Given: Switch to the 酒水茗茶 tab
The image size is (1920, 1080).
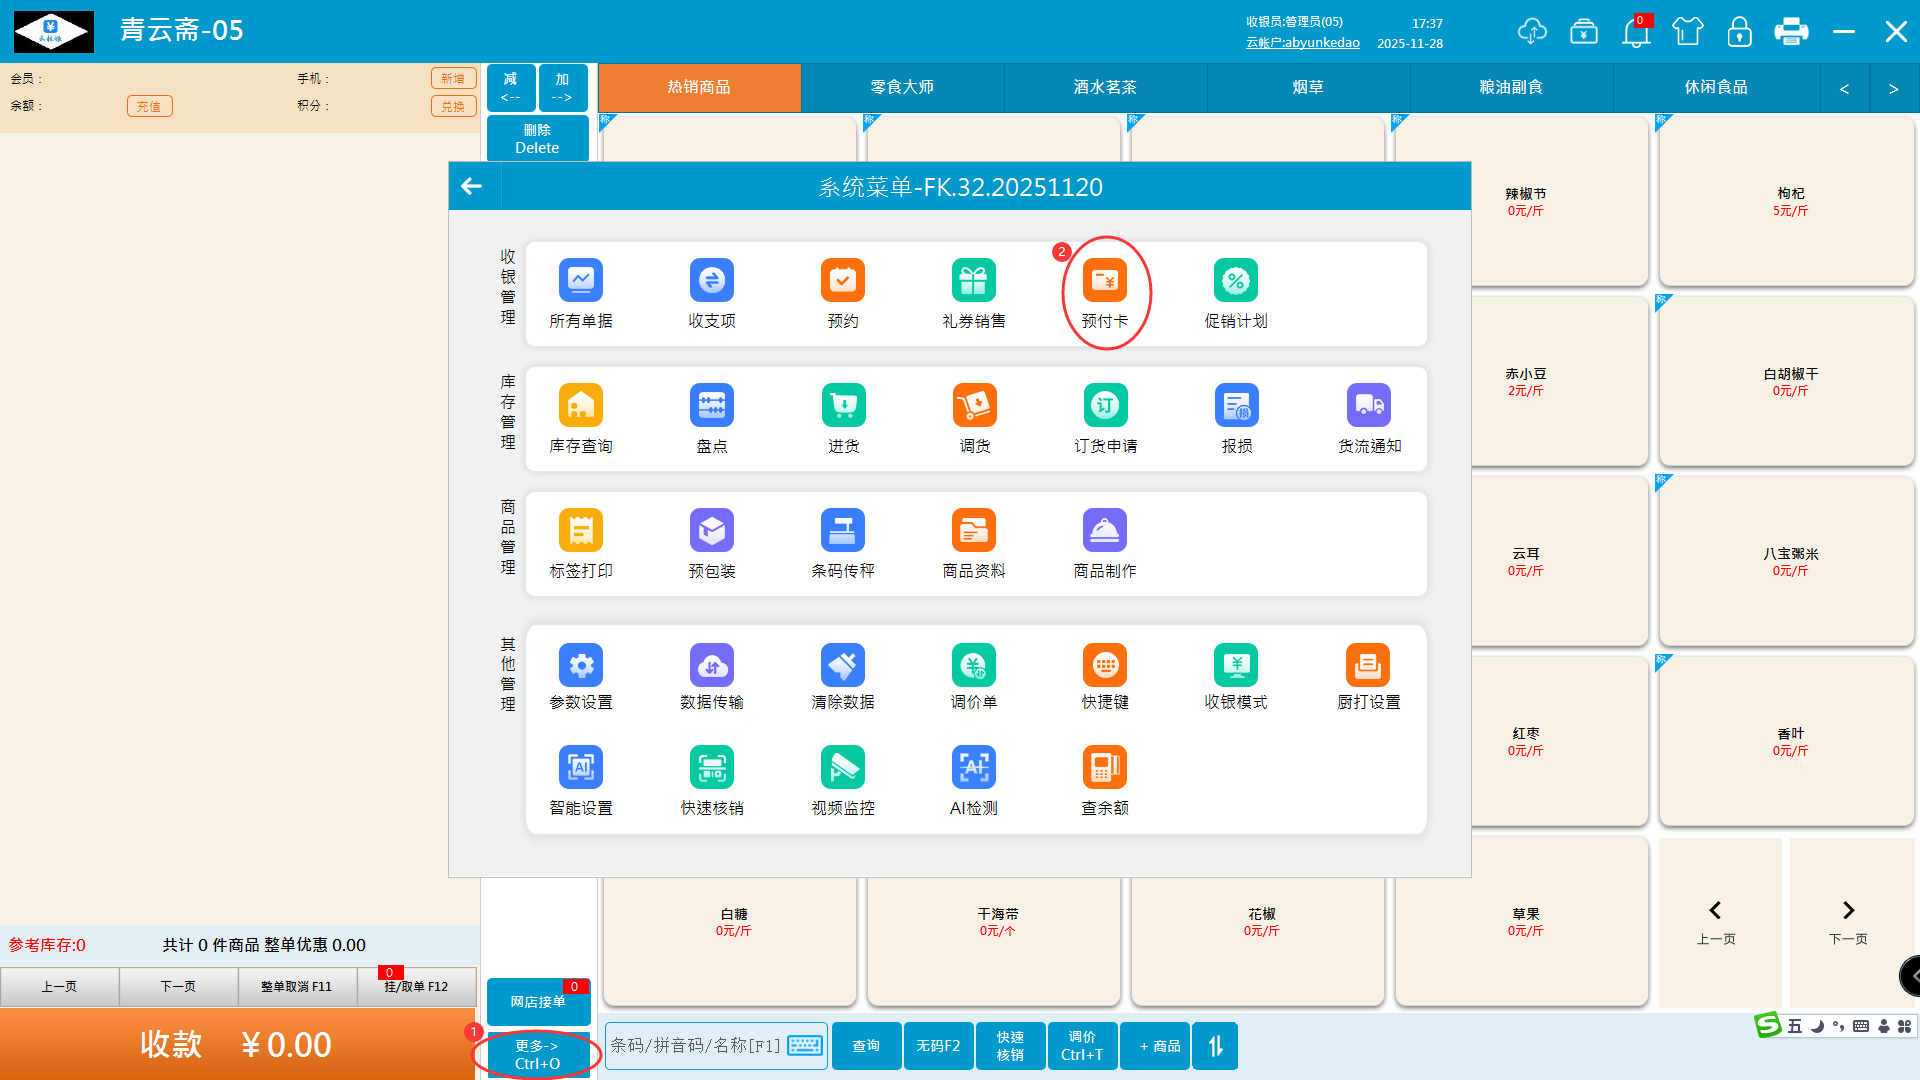Looking at the screenshot, I should point(1105,87).
